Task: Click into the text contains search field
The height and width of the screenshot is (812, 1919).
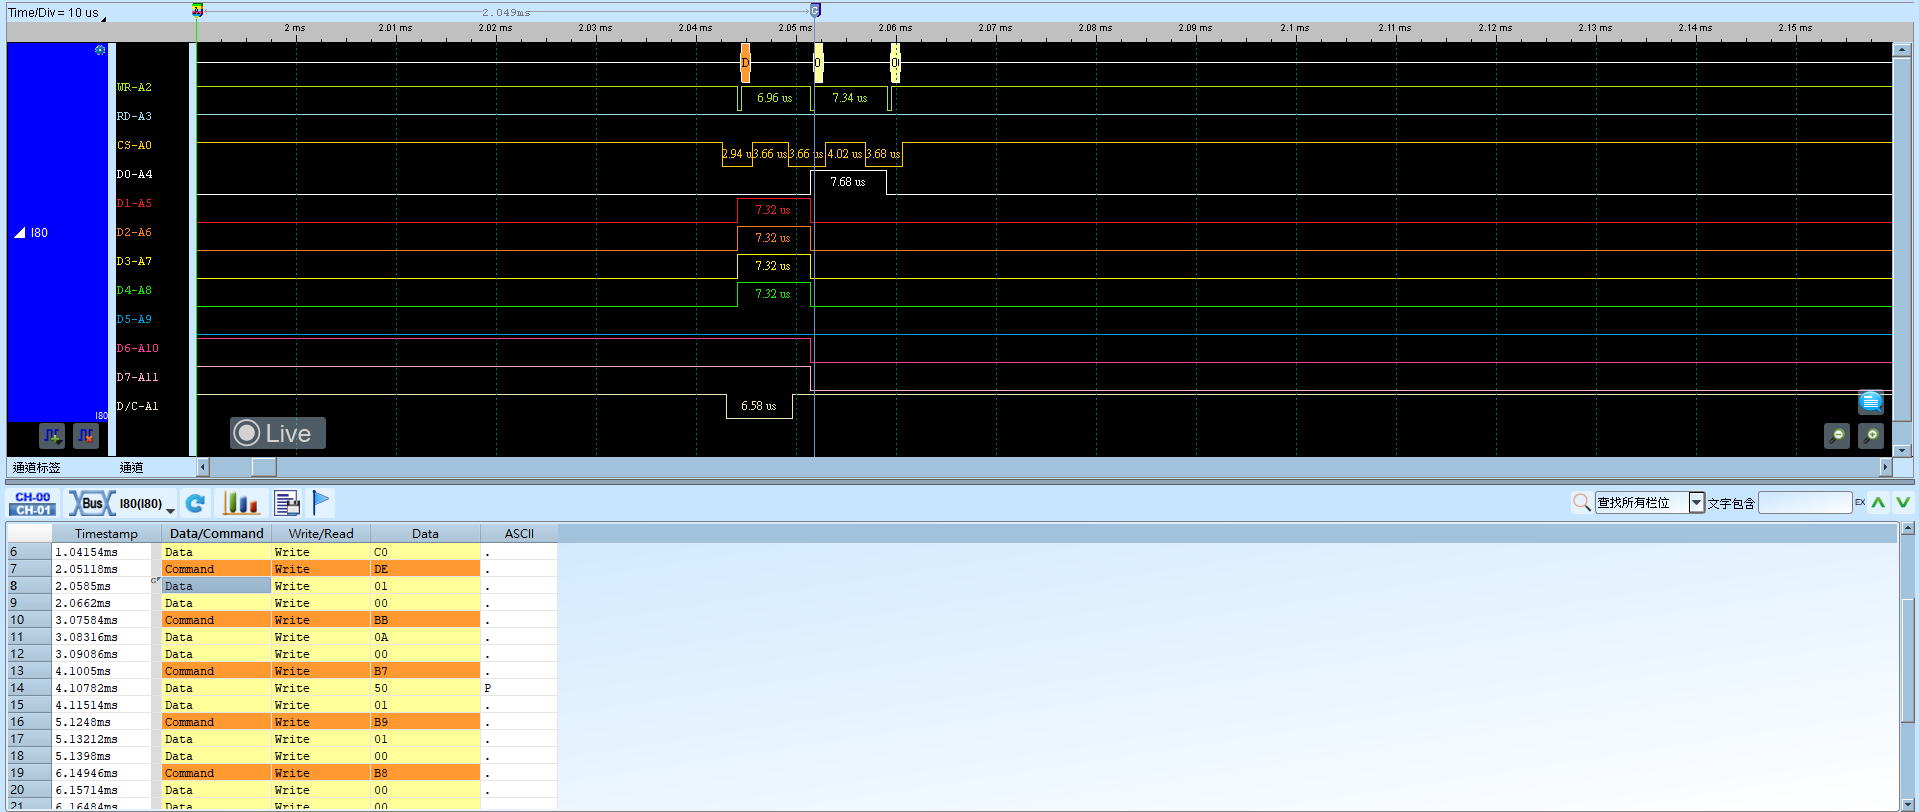Action: [1805, 502]
